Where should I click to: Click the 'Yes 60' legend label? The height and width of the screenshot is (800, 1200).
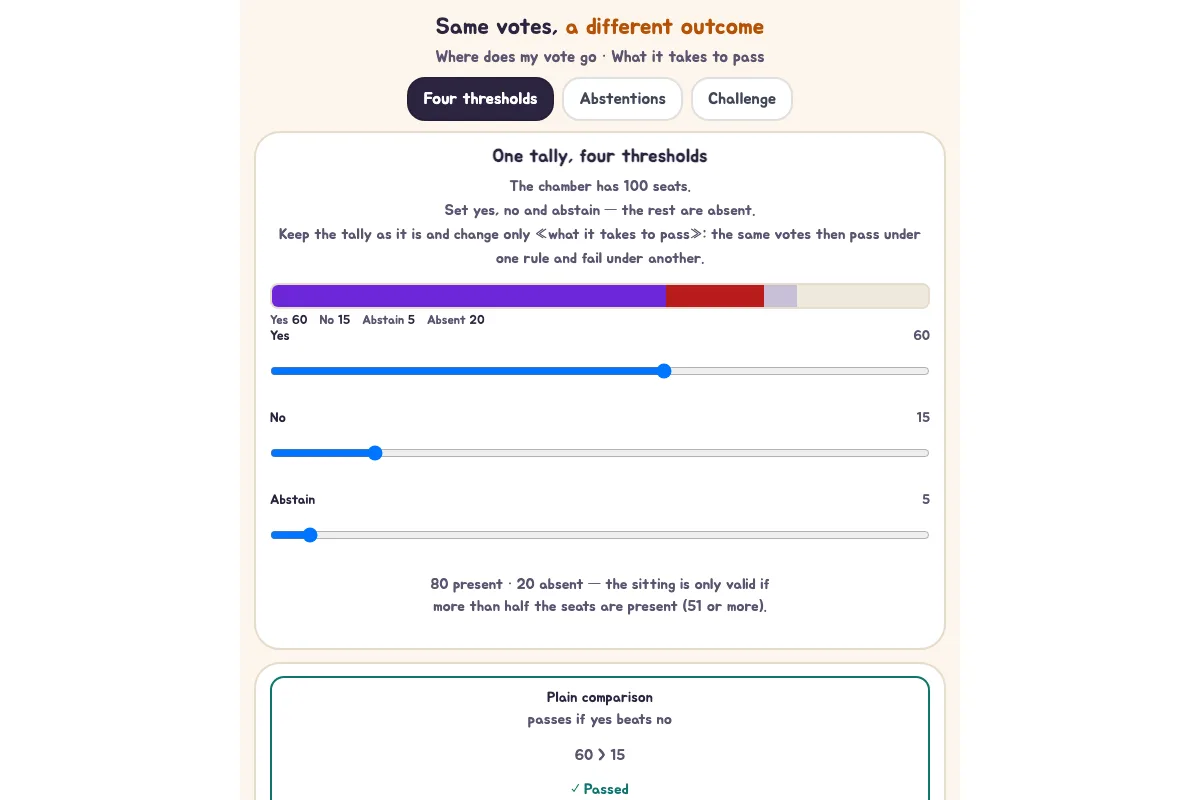click(289, 320)
